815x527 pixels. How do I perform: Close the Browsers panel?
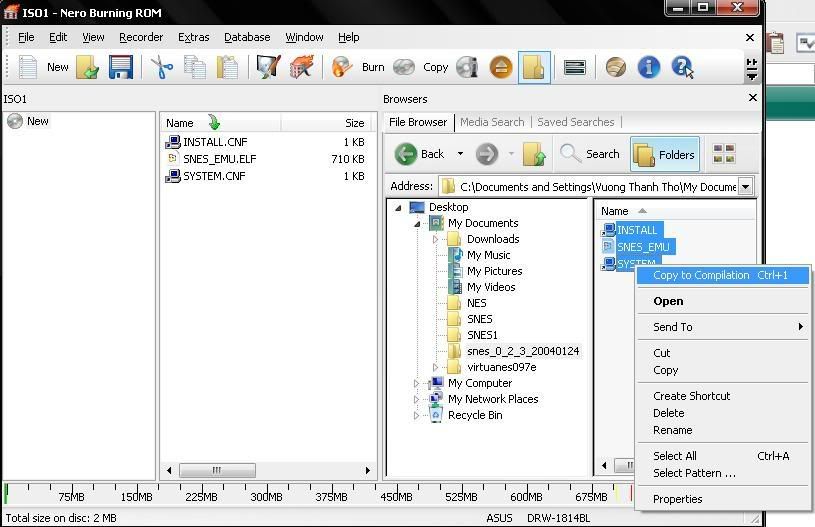[753, 98]
